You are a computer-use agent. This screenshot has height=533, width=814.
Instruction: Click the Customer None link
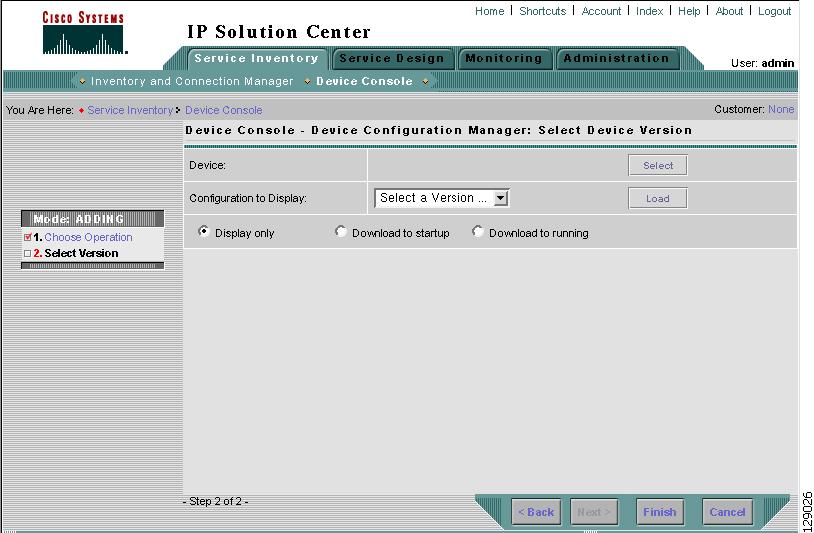[781, 110]
